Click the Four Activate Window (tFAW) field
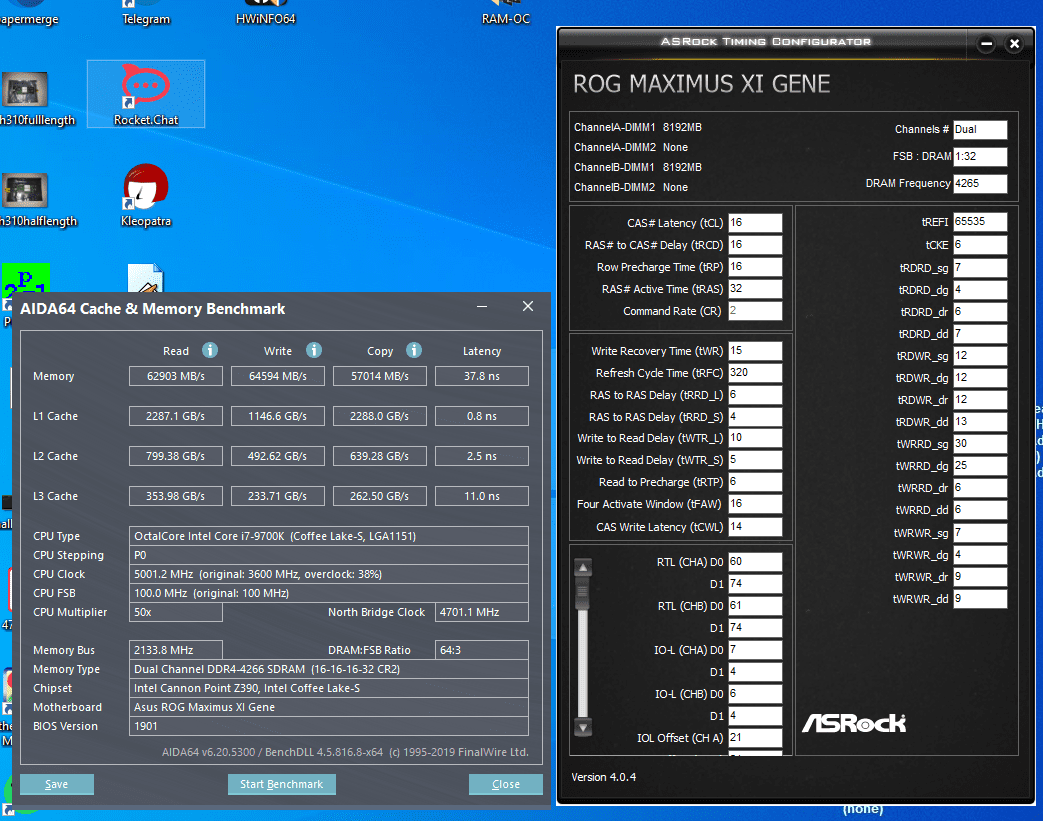This screenshot has width=1043, height=821. pos(755,504)
